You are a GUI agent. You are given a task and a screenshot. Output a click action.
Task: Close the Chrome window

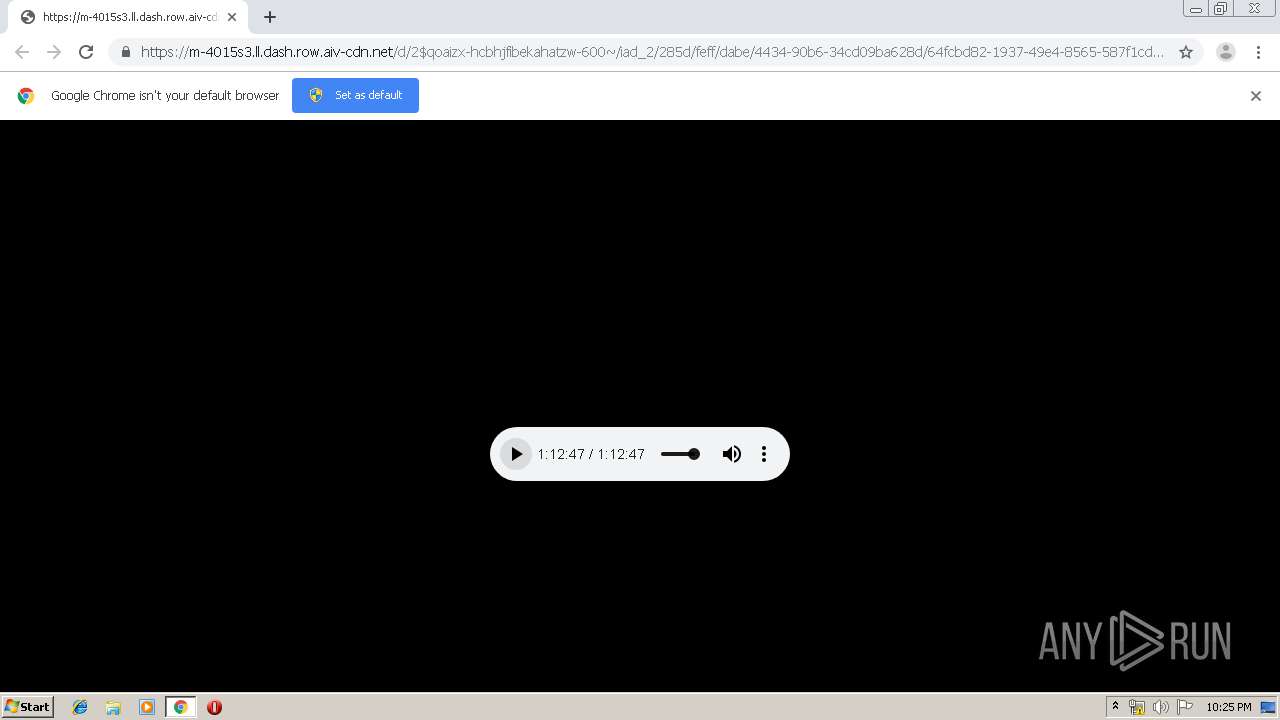1255,9
